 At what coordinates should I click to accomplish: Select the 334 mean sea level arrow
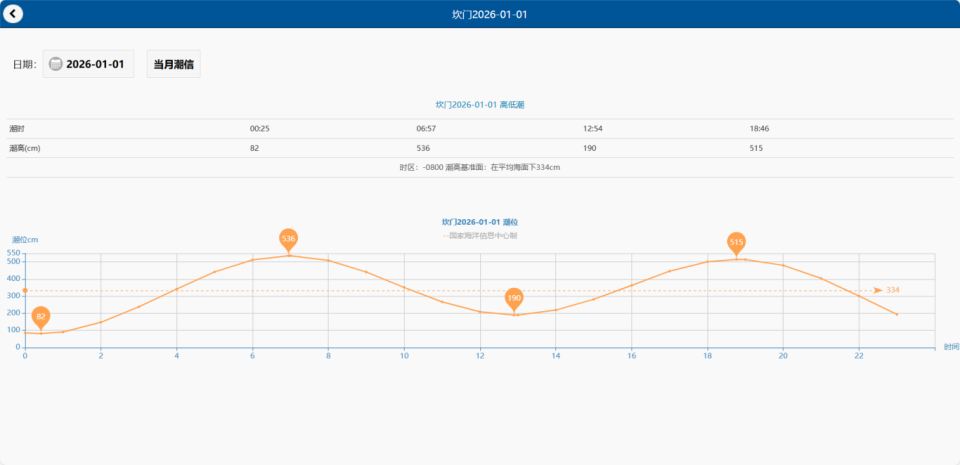(x=879, y=290)
